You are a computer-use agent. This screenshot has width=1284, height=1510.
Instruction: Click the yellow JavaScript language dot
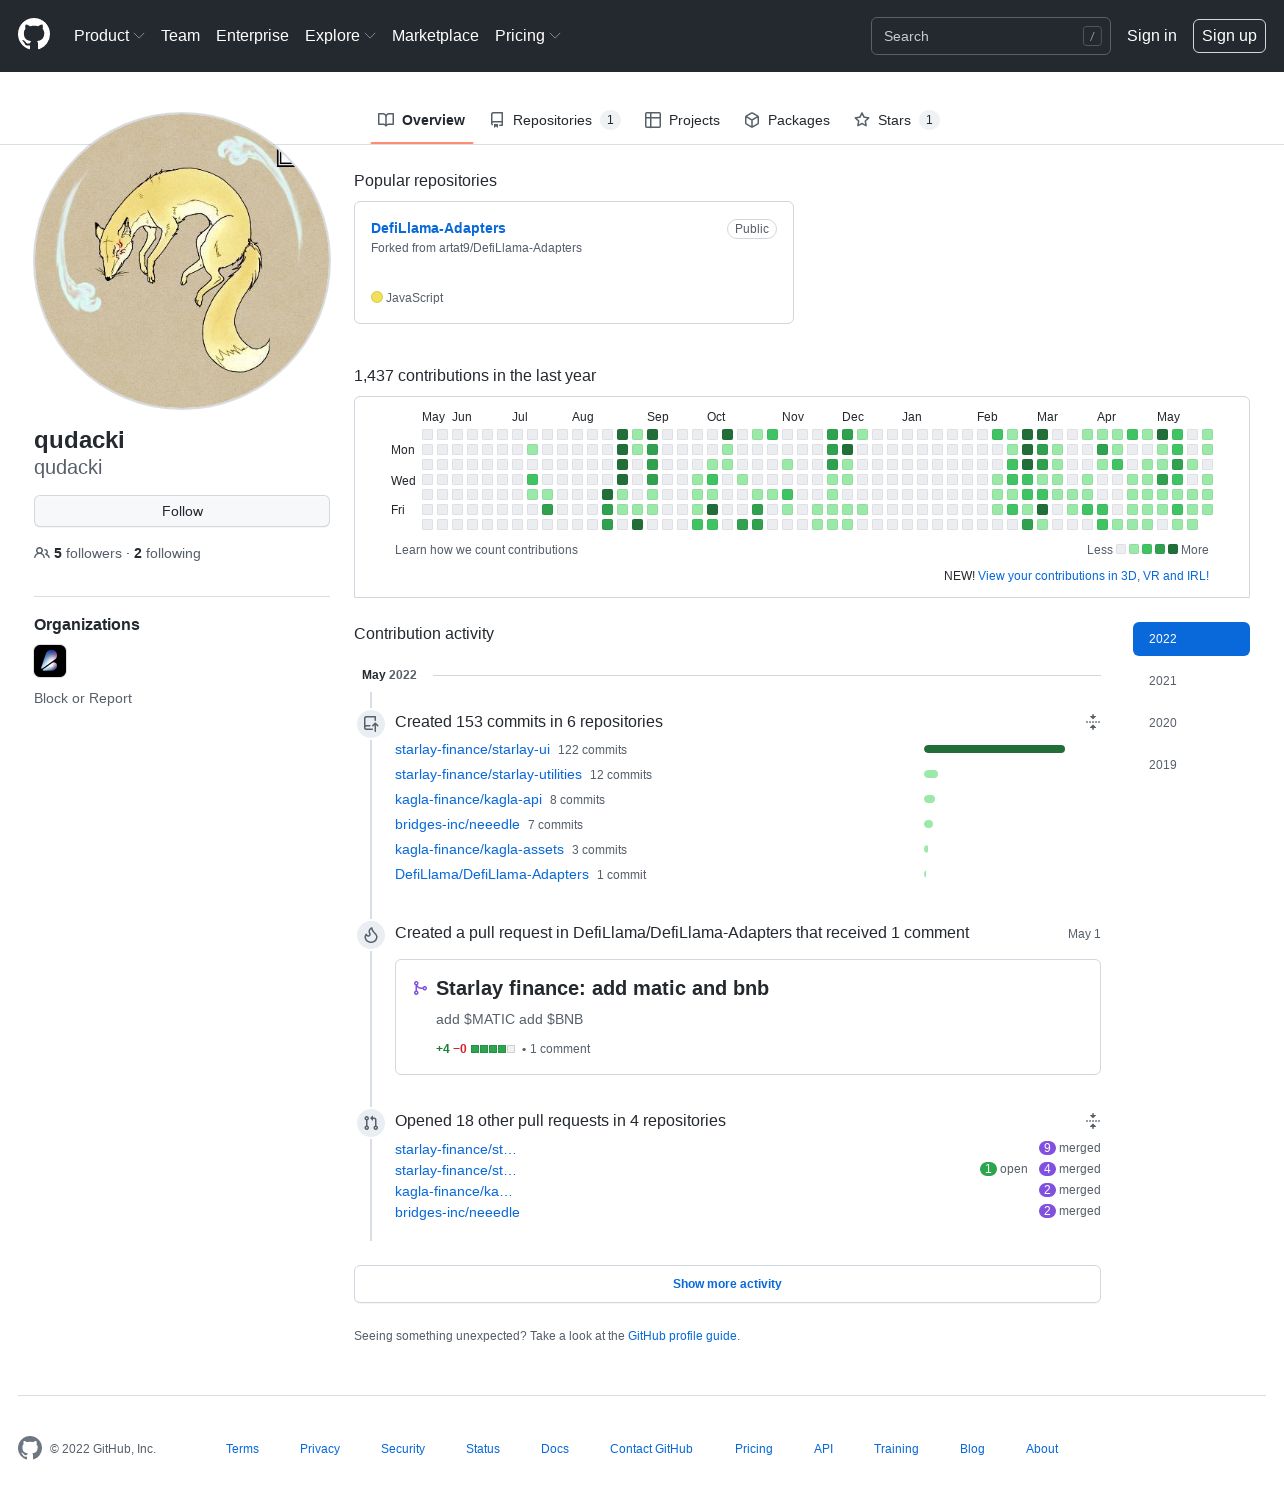pos(377,297)
